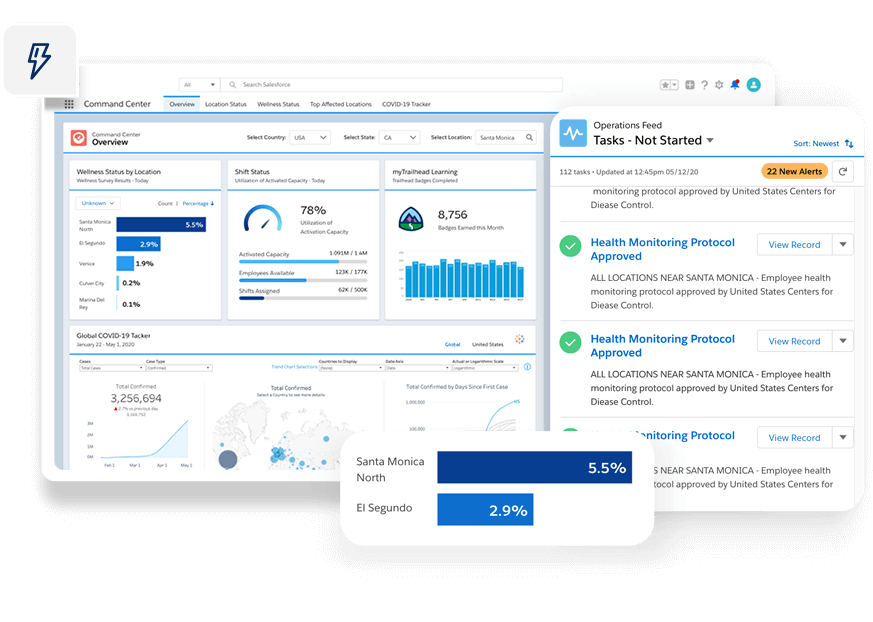The height and width of the screenshot is (622, 873).
Task: Switch COVID tracker to United States view
Action: click(x=488, y=345)
